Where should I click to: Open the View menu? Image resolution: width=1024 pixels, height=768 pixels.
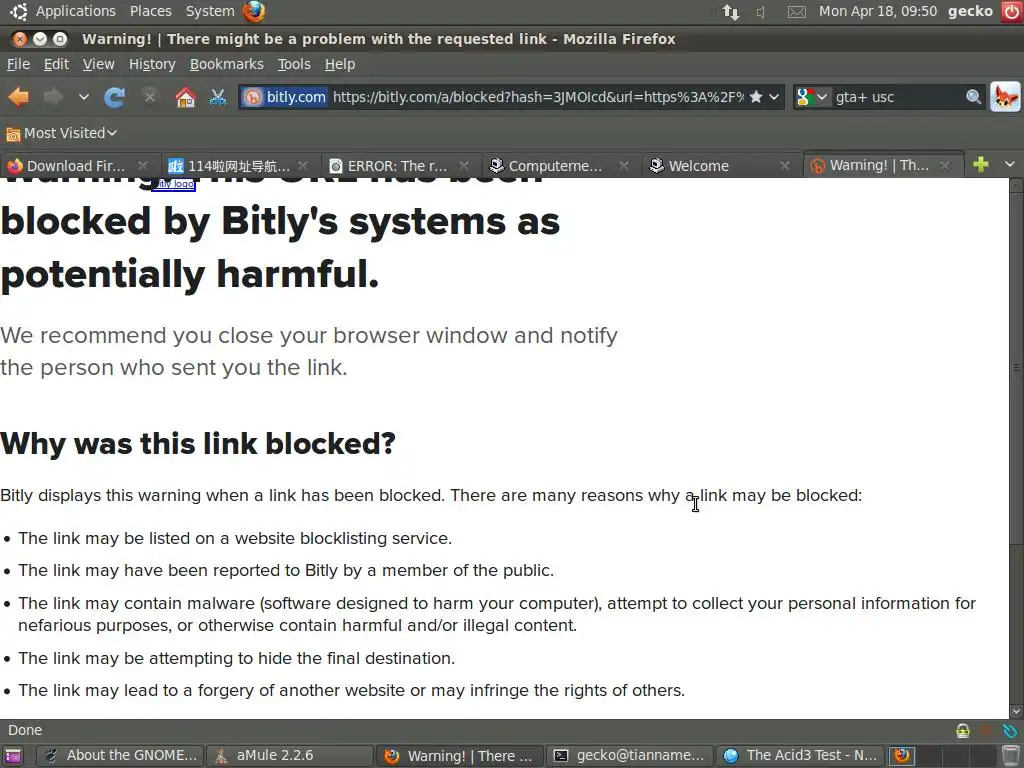99,64
